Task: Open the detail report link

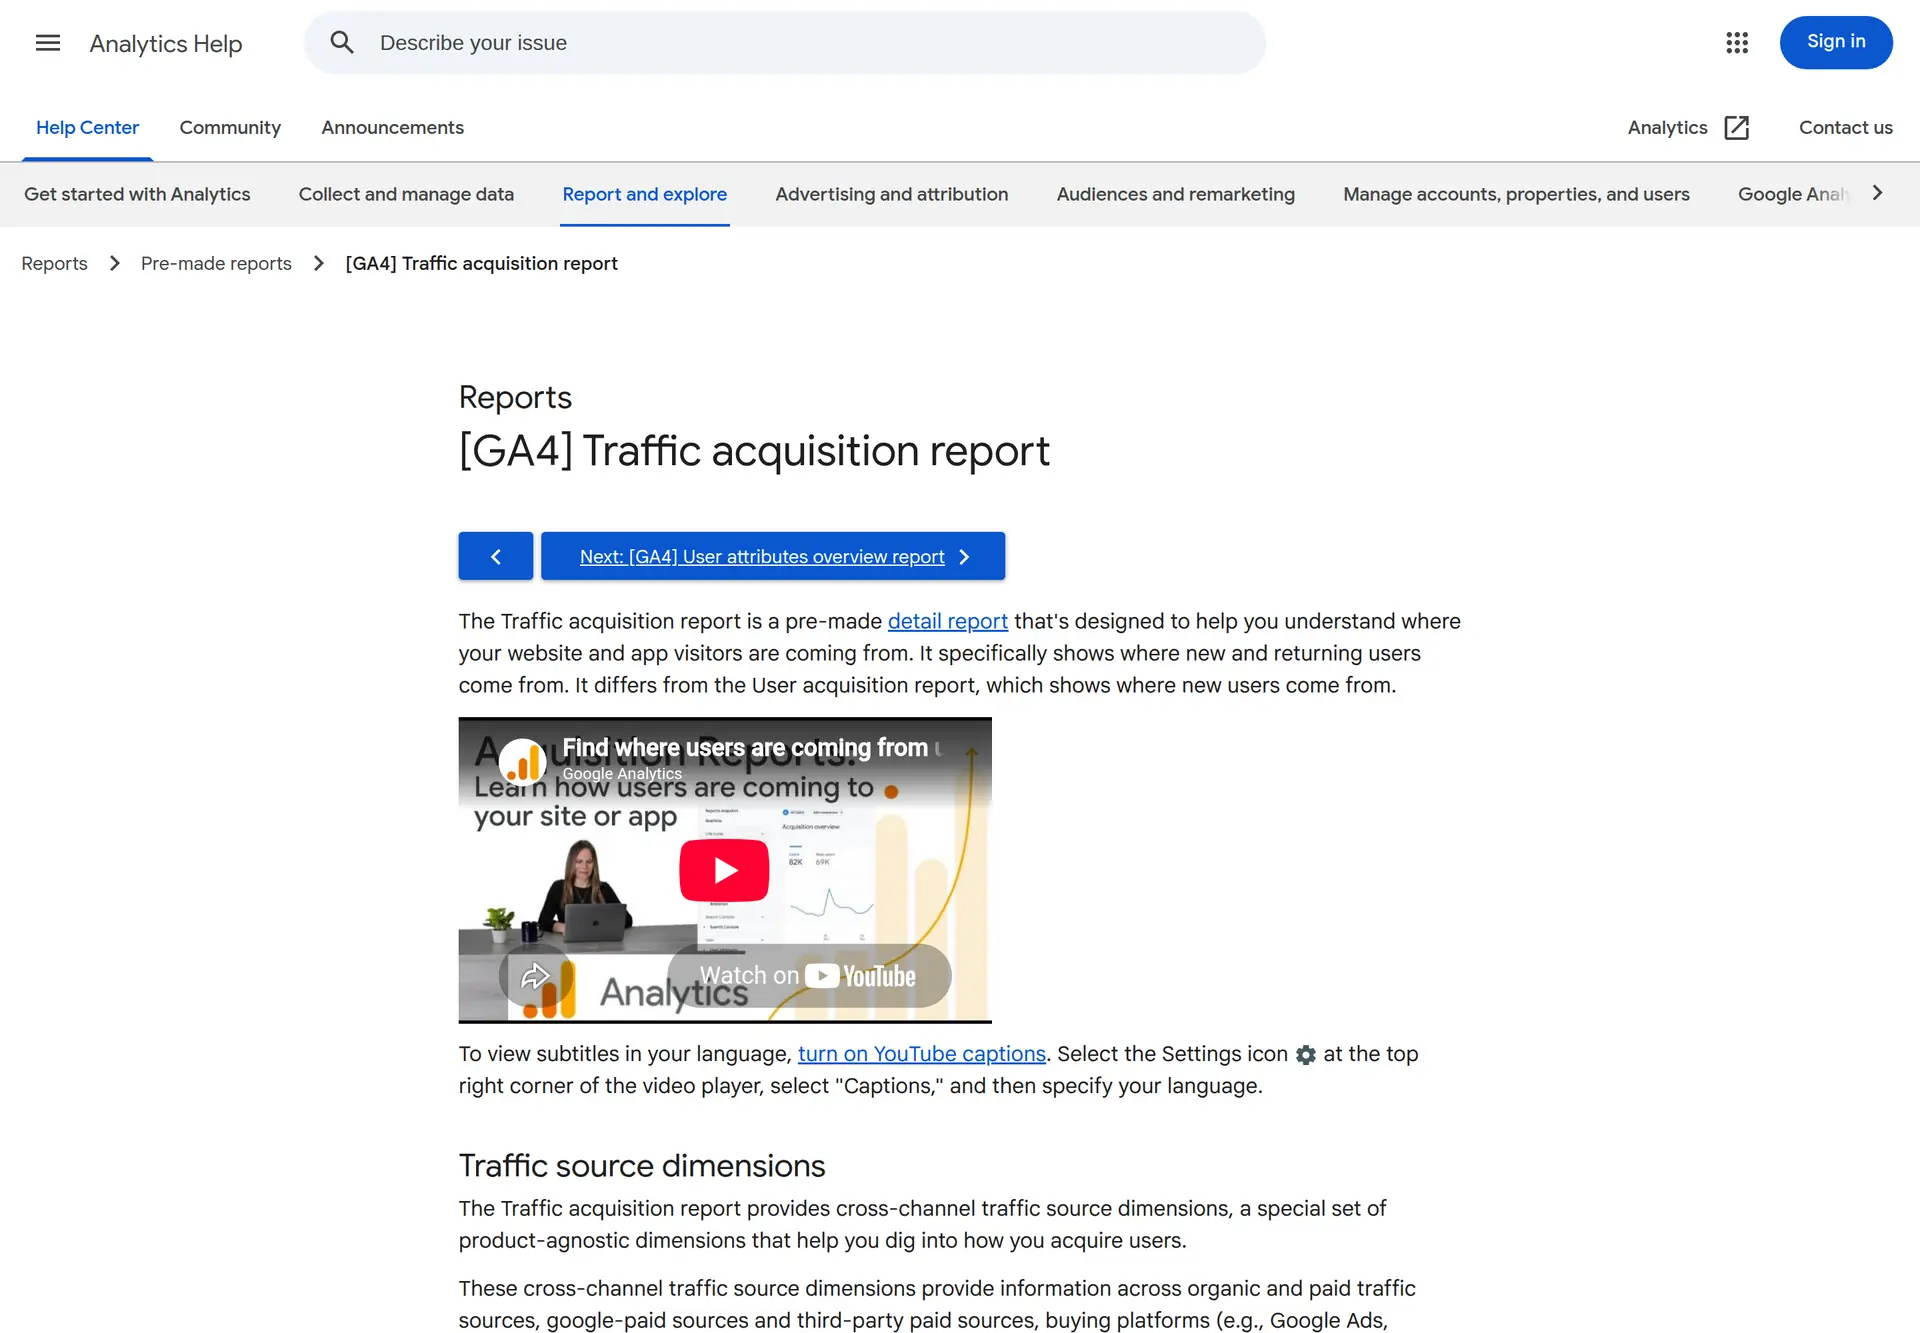Action: [947, 621]
